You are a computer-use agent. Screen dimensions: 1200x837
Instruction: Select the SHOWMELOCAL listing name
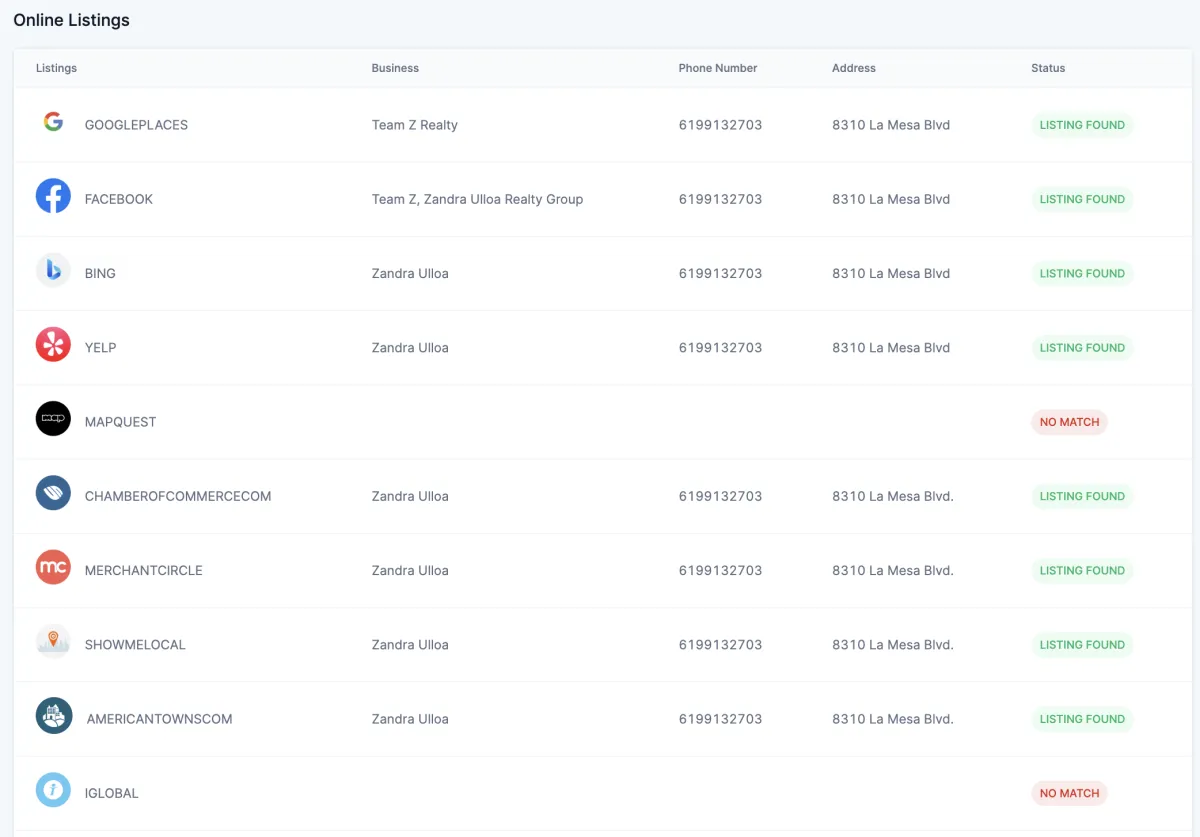[x=135, y=645]
